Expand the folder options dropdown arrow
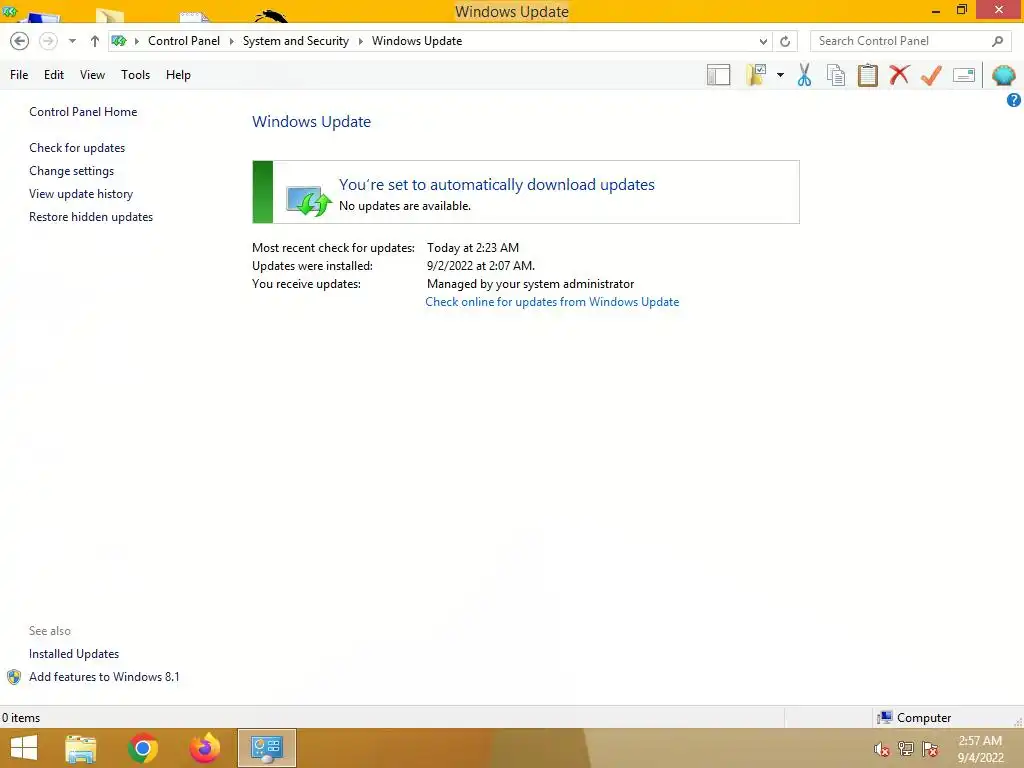The width and height of the screenshot is (1024, 768). point(780,75)
